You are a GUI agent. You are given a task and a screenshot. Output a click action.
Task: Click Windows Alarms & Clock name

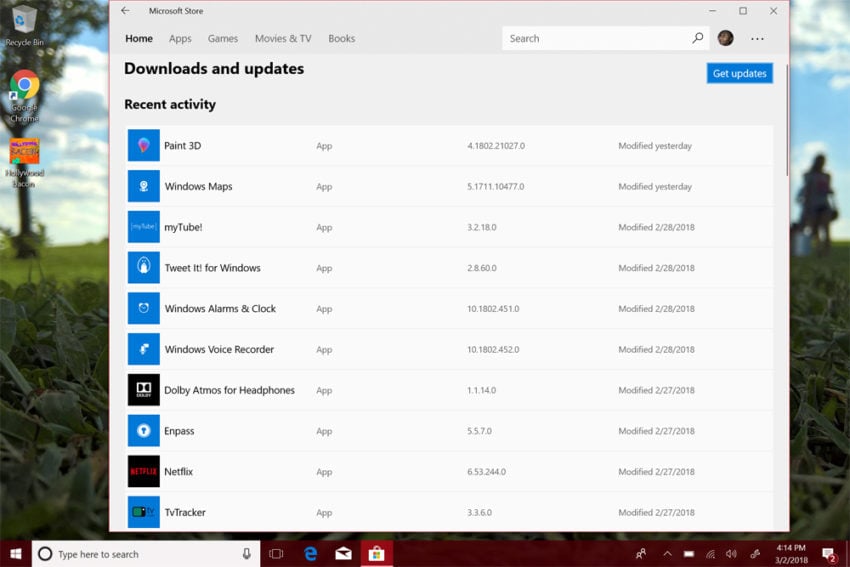[x=220, y=308]
